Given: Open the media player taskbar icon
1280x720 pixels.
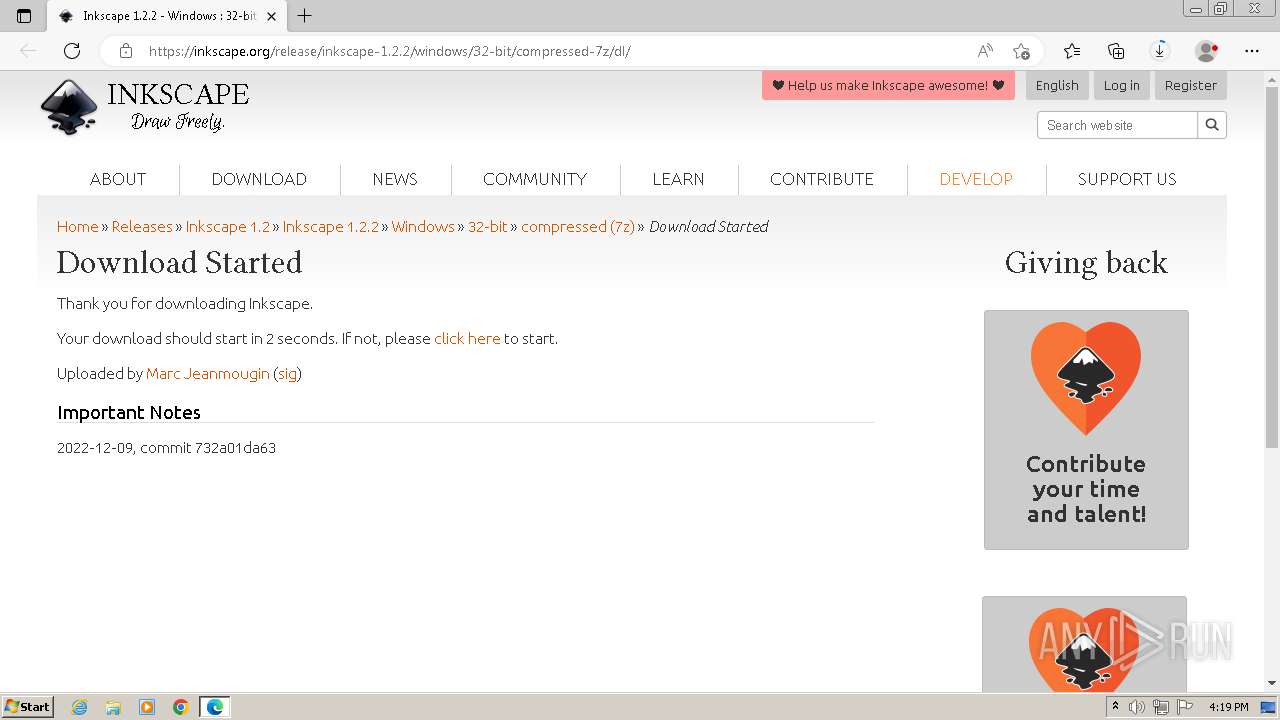Looking at the screenshot, I should (147, 707).
